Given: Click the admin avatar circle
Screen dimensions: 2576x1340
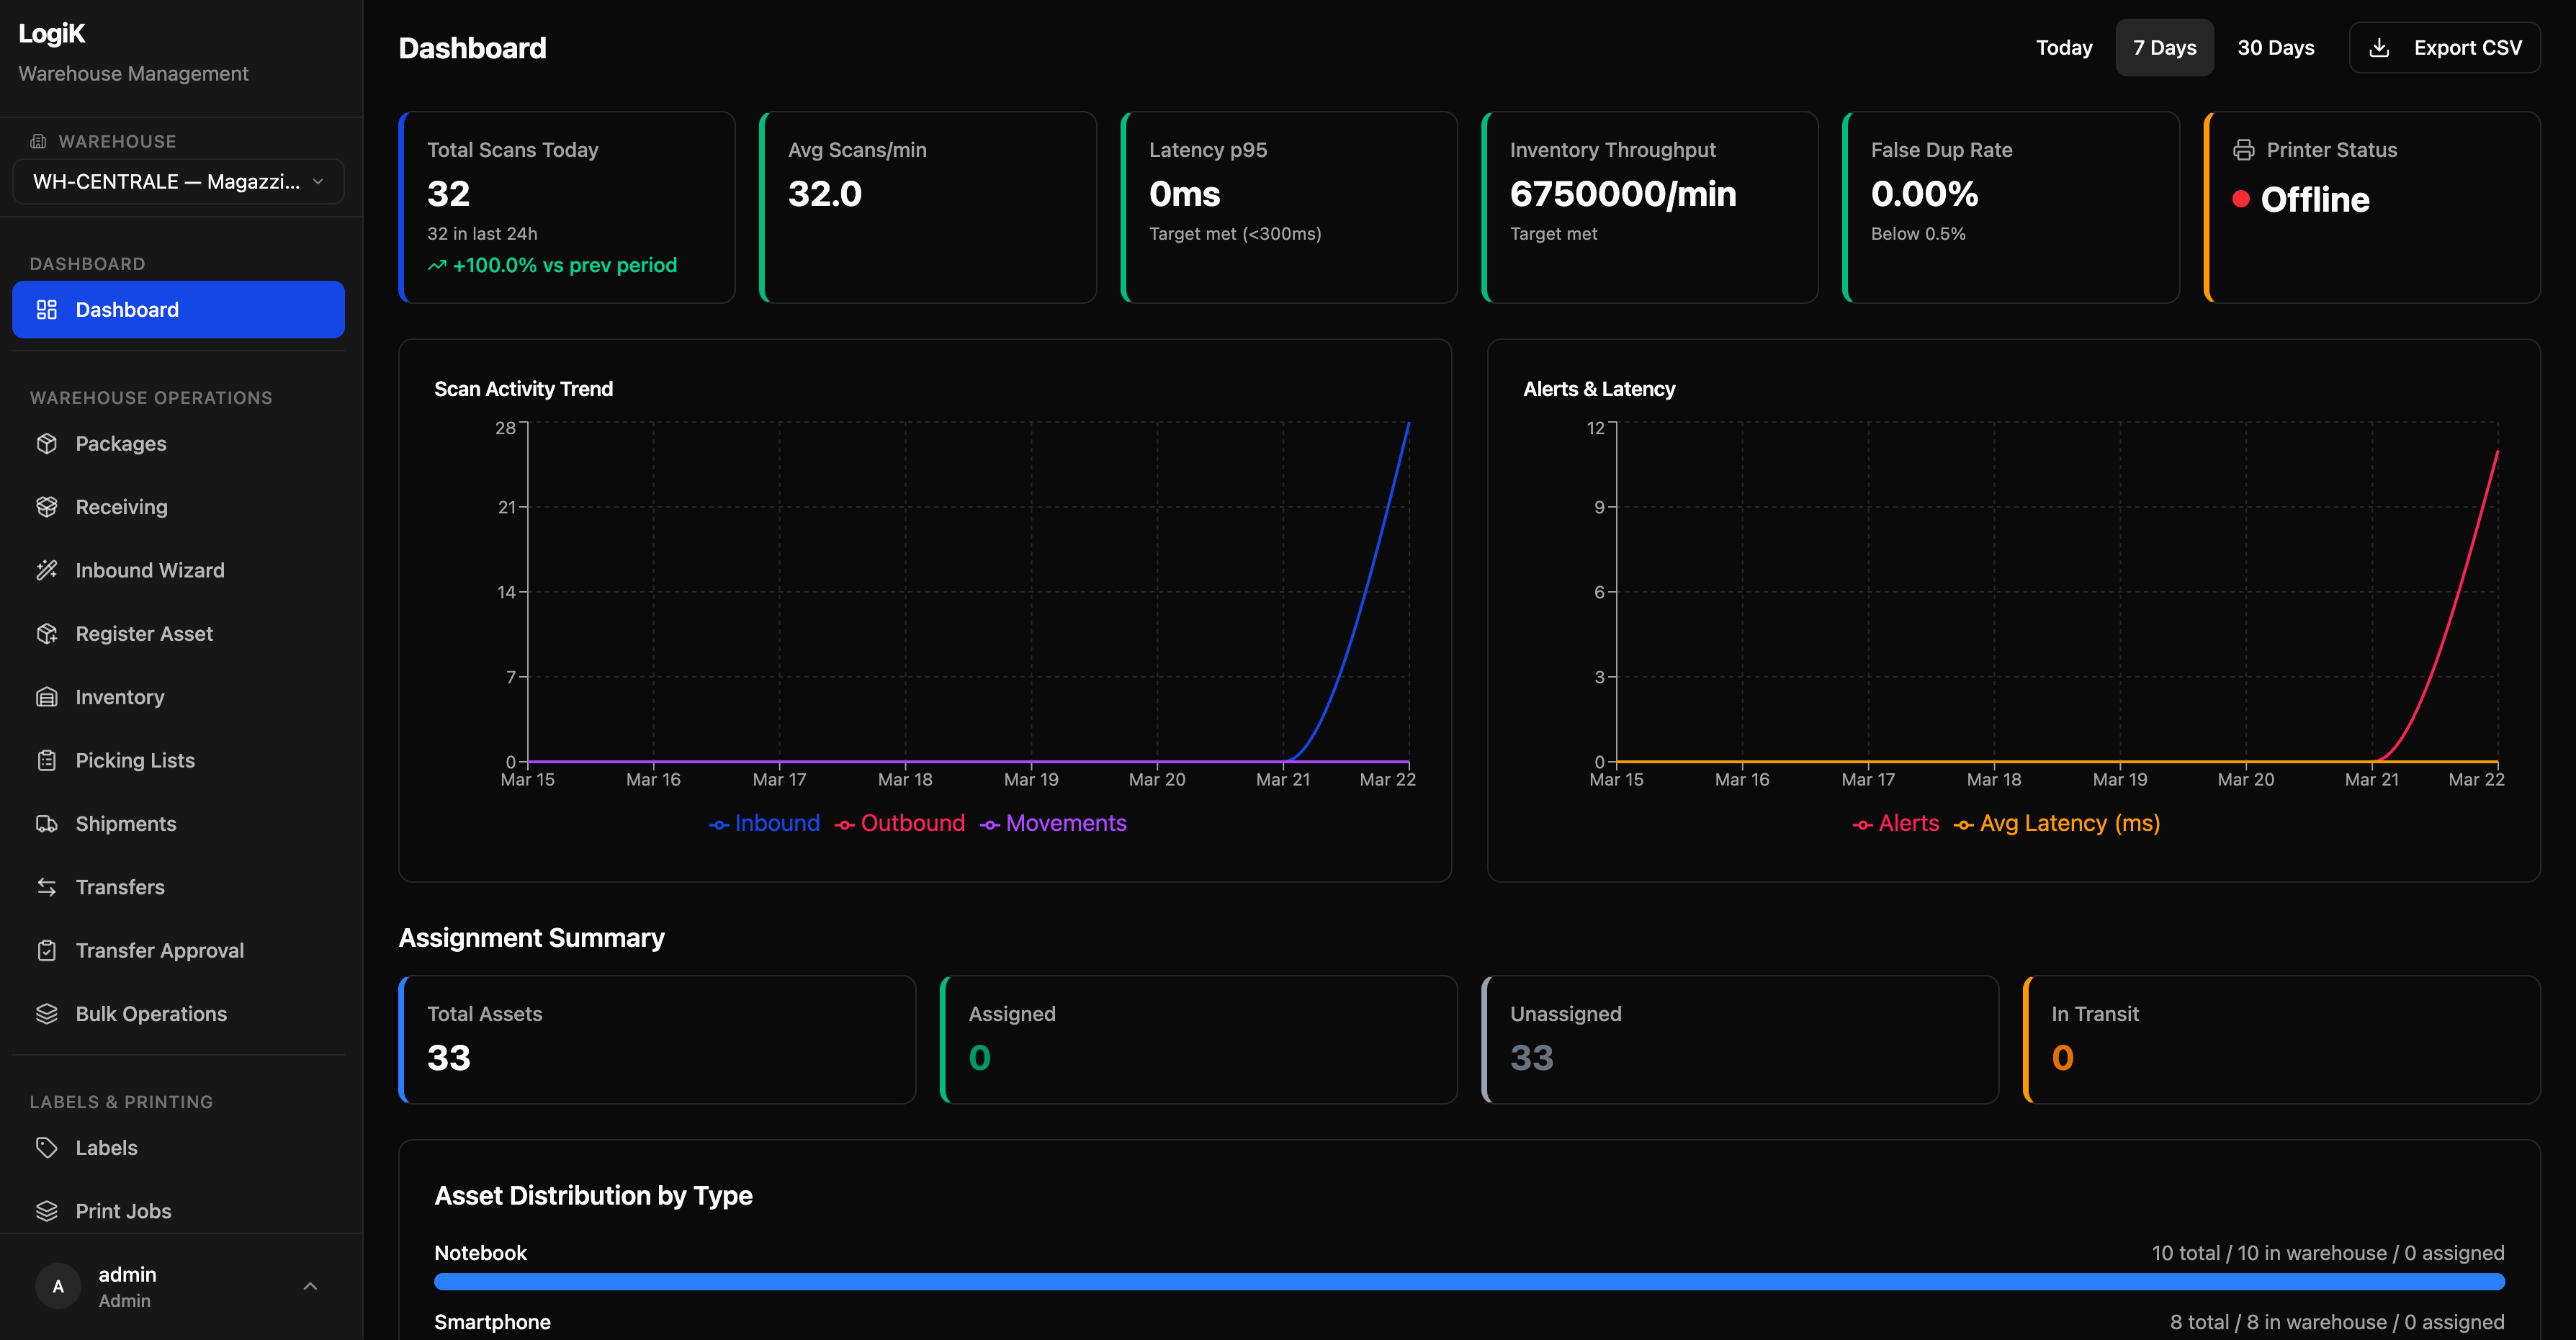Looking at the screenshot, I should pos(58,1286).
